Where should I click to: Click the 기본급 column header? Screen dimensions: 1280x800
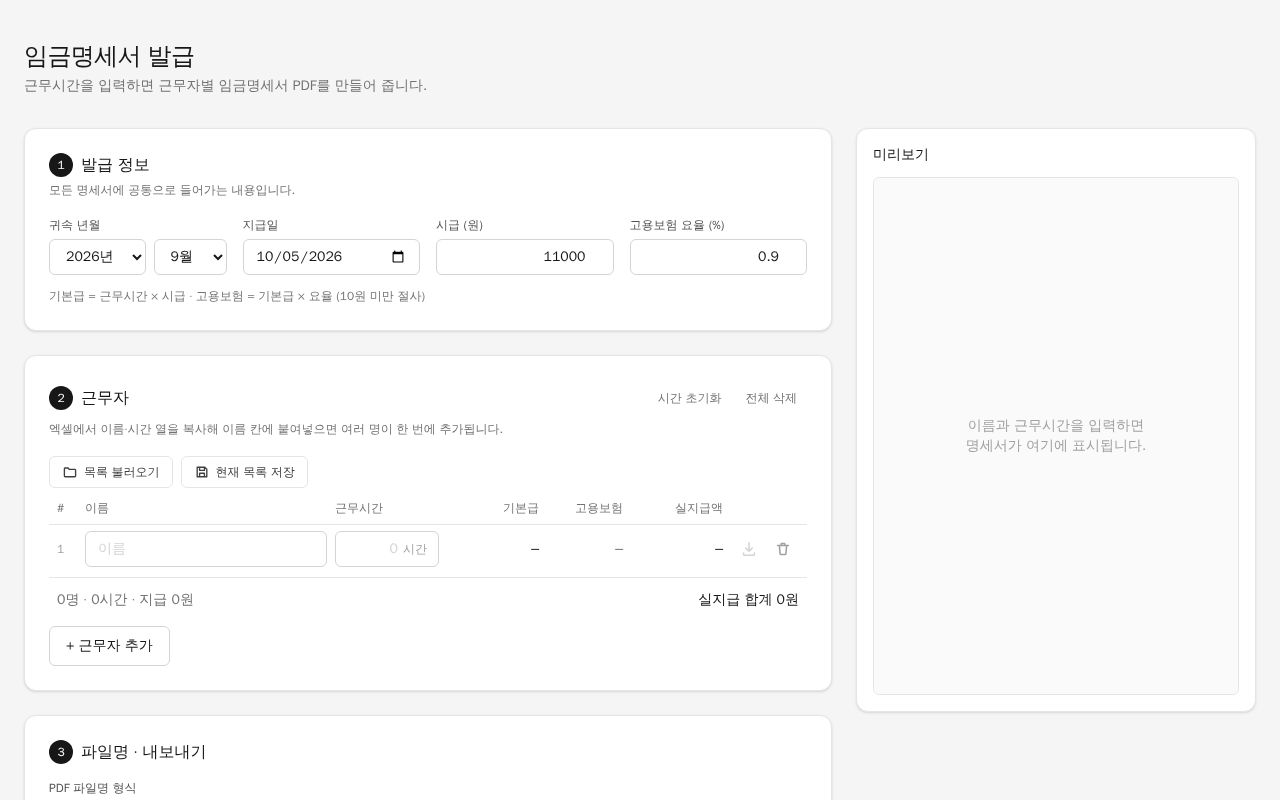[521, 508]
